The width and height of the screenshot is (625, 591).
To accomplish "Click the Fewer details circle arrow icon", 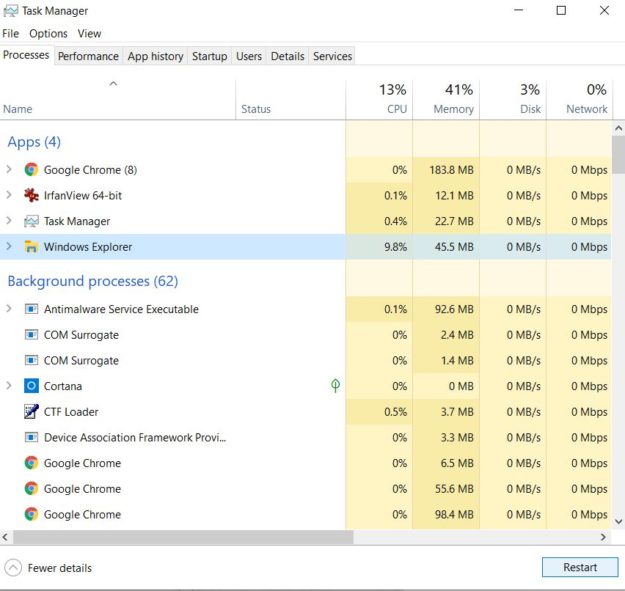I will click(13, 567).
